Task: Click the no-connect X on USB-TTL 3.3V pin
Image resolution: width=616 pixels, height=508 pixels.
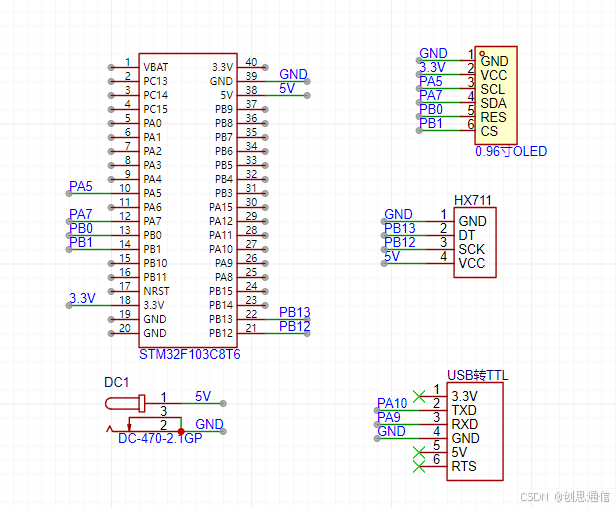Action: point(419,396)
